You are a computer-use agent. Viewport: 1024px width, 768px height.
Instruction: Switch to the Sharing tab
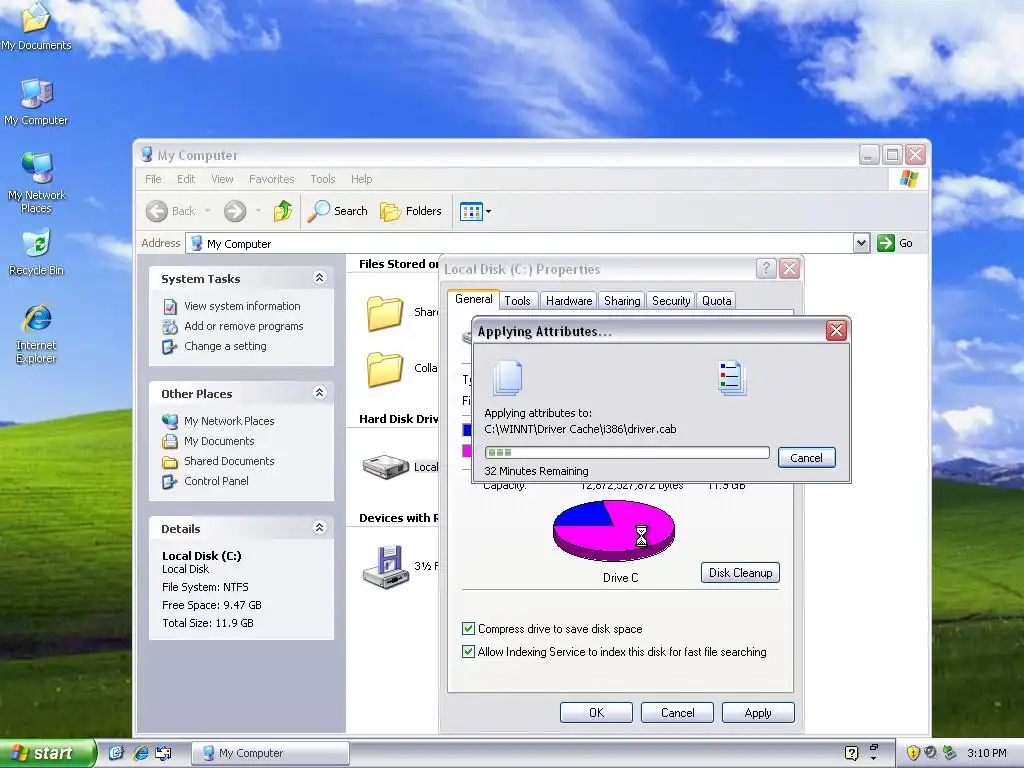[x=622, y=300]
